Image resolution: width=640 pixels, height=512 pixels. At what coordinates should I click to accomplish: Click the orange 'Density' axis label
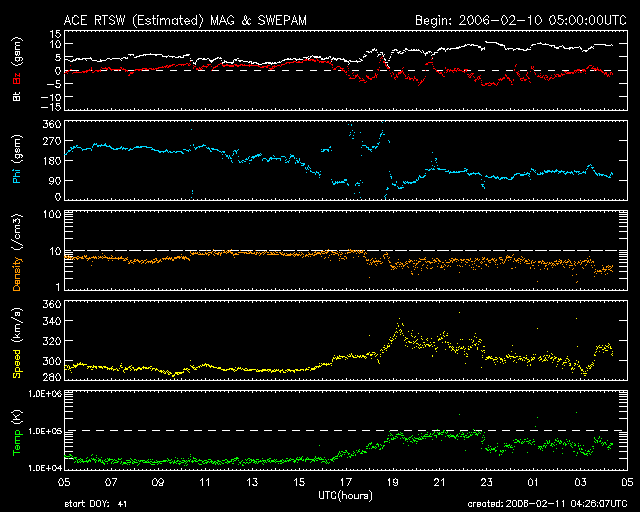click(x=17, y=274)
